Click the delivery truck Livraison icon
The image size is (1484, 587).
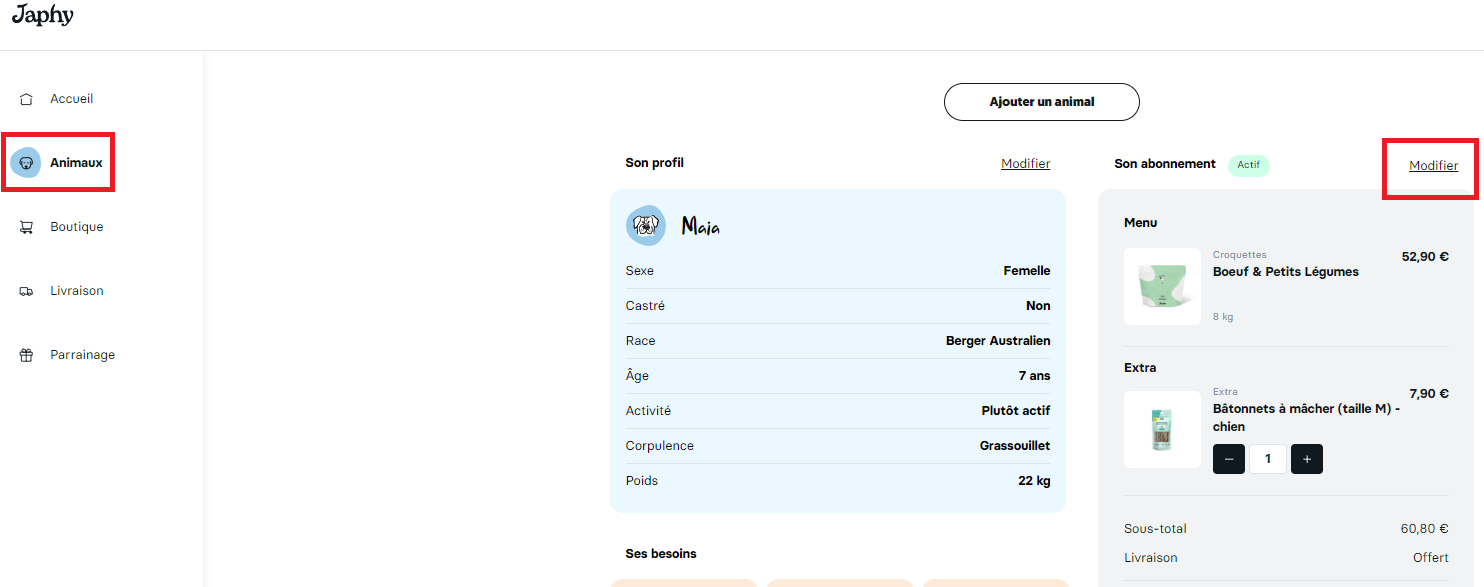(26, 291)
